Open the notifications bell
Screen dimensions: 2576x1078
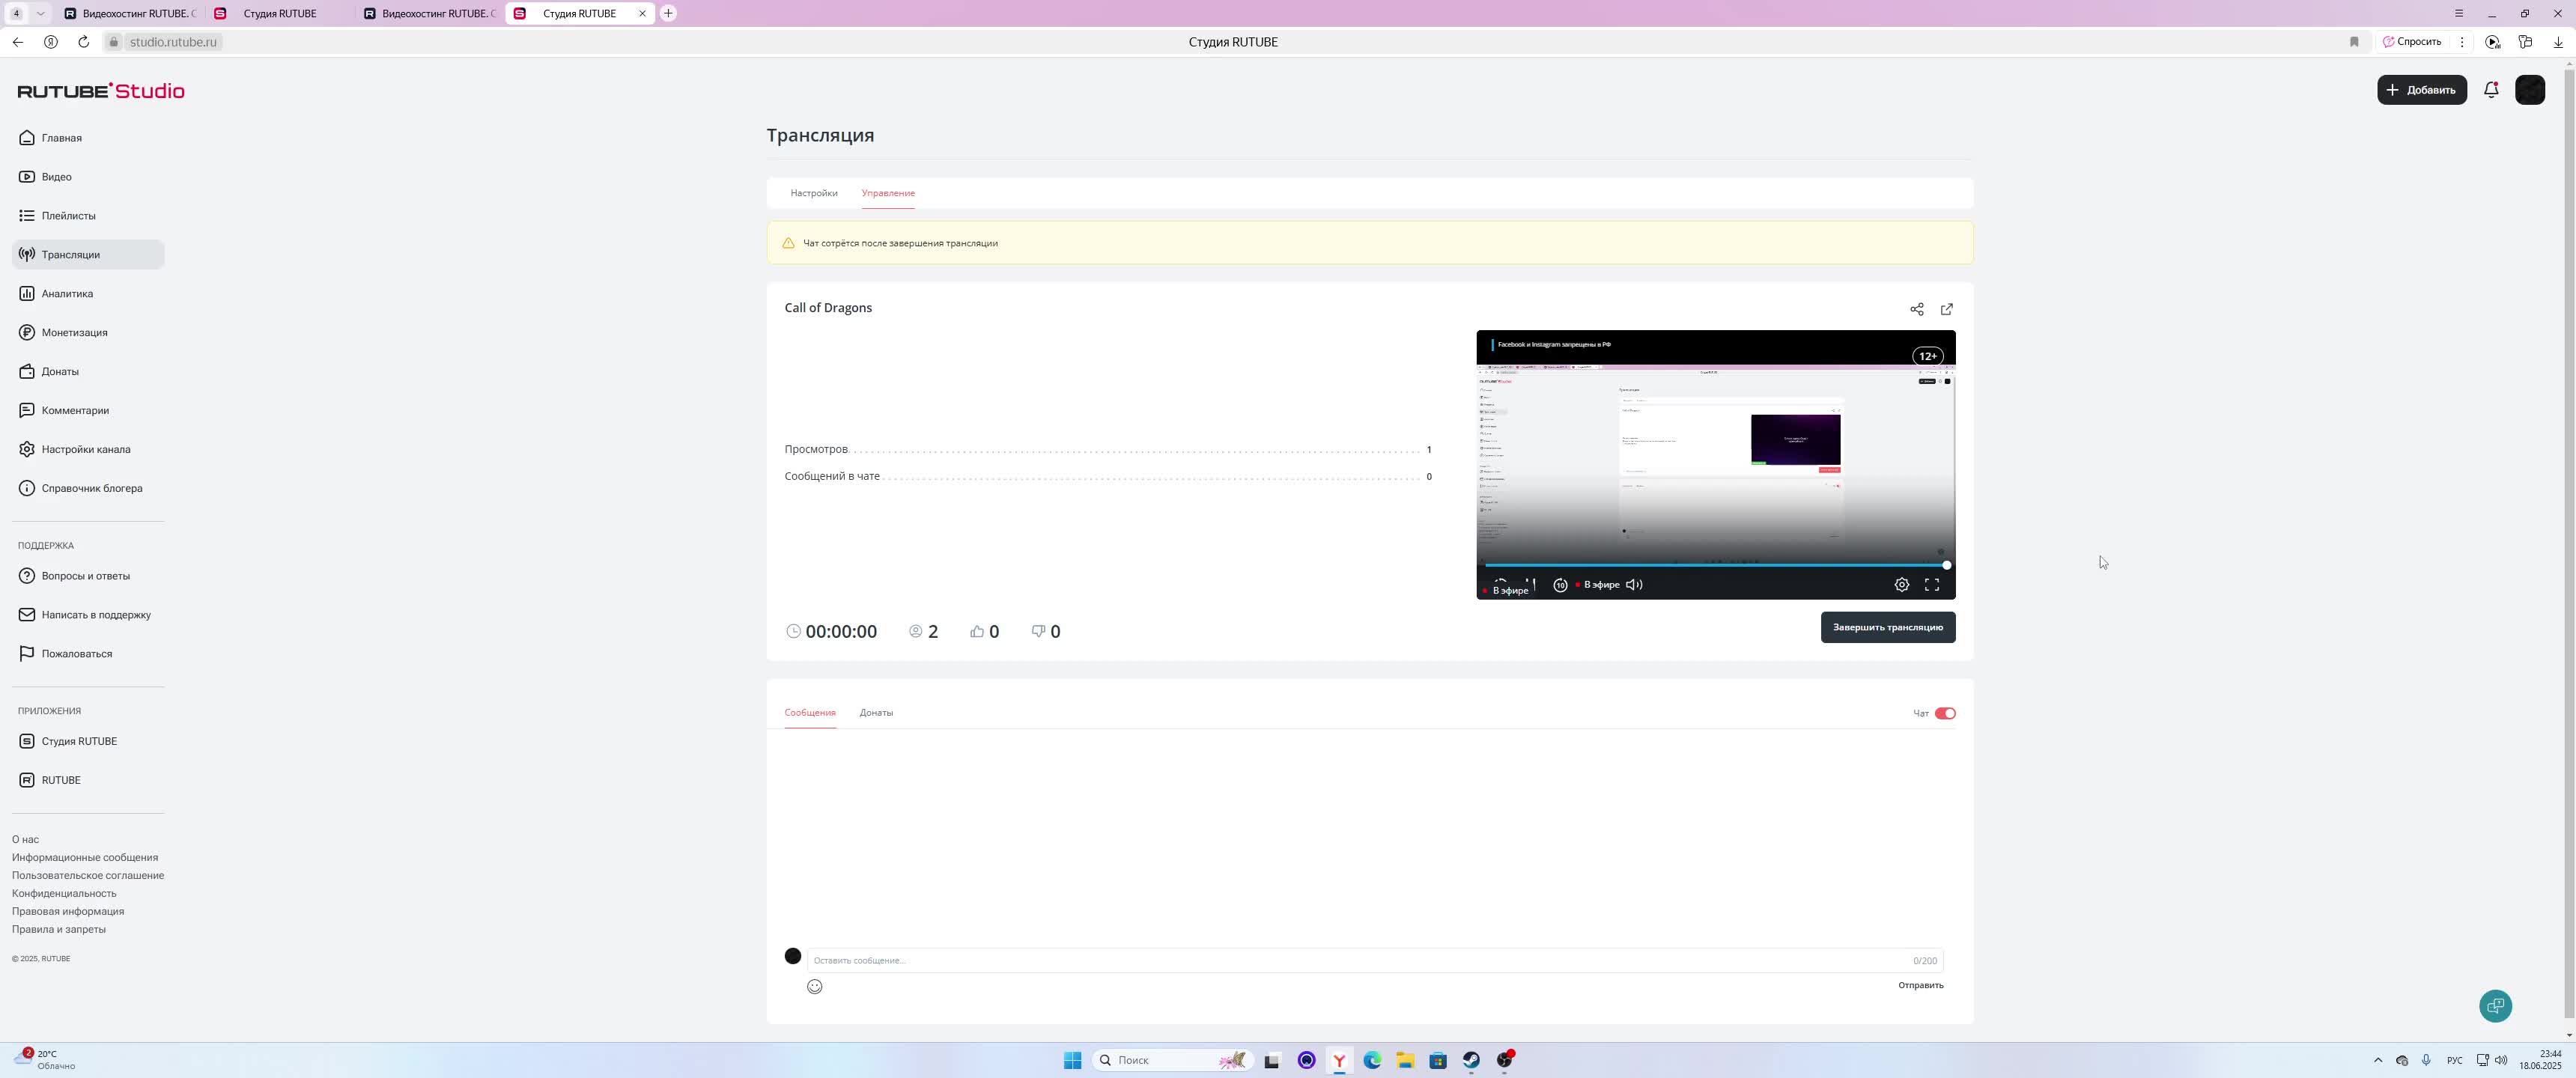pos(2492,90)
